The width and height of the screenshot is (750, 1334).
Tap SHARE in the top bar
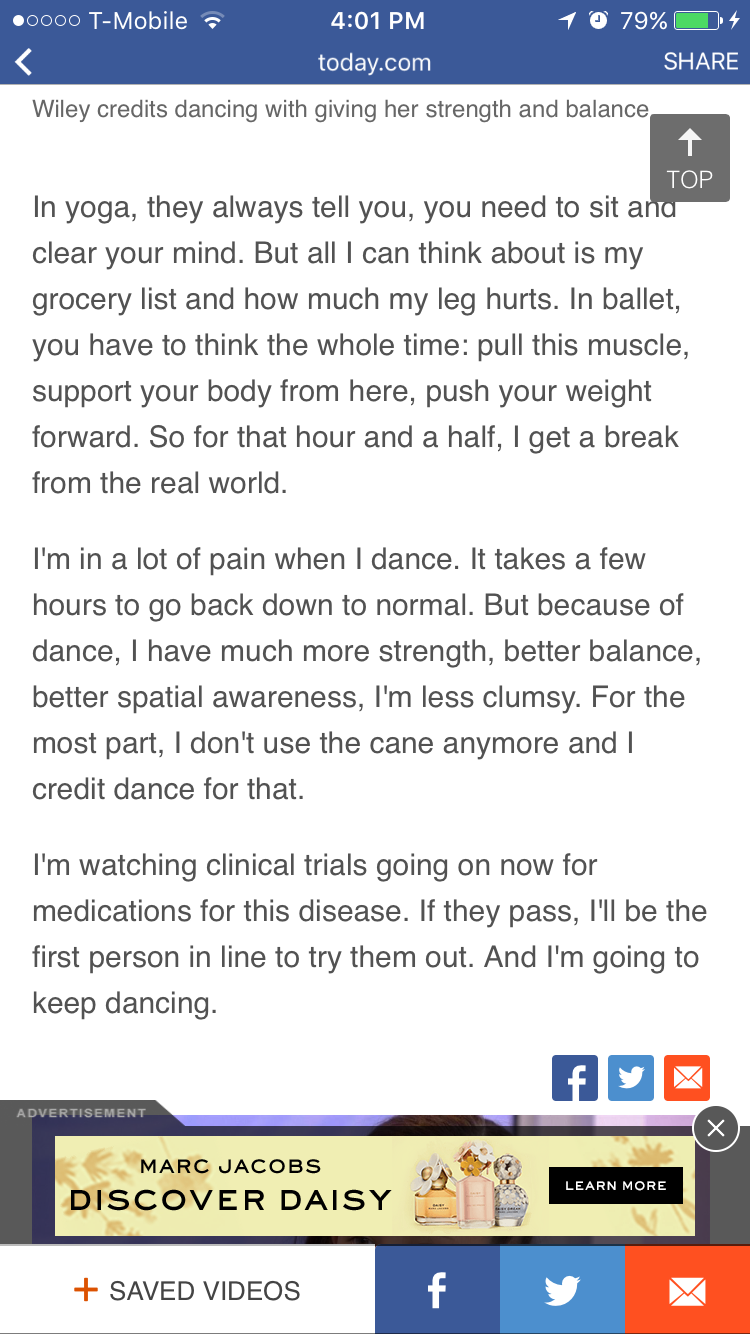(x=700, y=61)
